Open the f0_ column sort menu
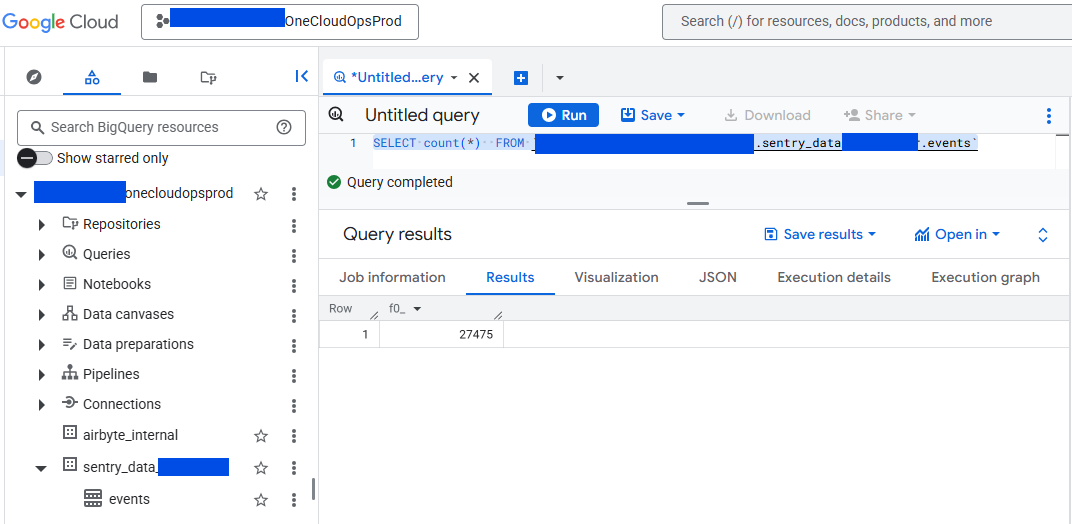The width and height of the screenshot is (1072, 524). (x=417, y=309)
